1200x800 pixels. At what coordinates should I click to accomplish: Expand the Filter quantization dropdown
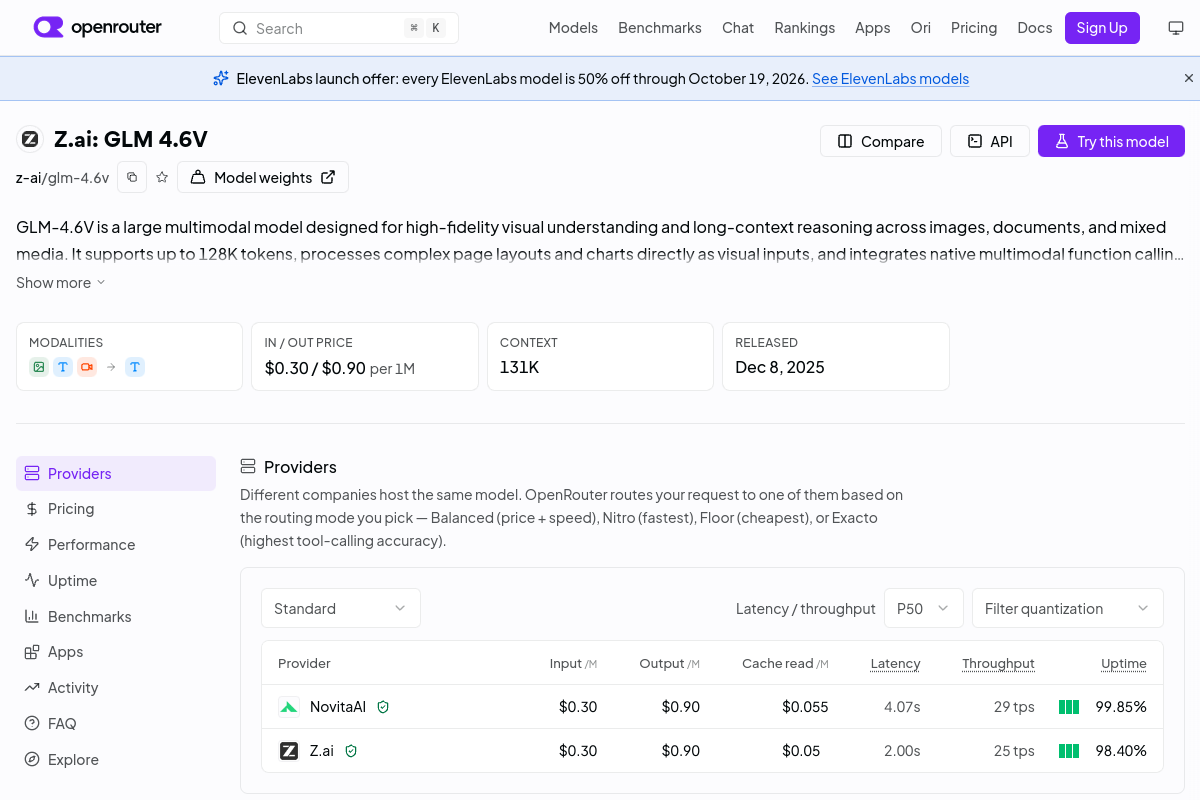1068,608
